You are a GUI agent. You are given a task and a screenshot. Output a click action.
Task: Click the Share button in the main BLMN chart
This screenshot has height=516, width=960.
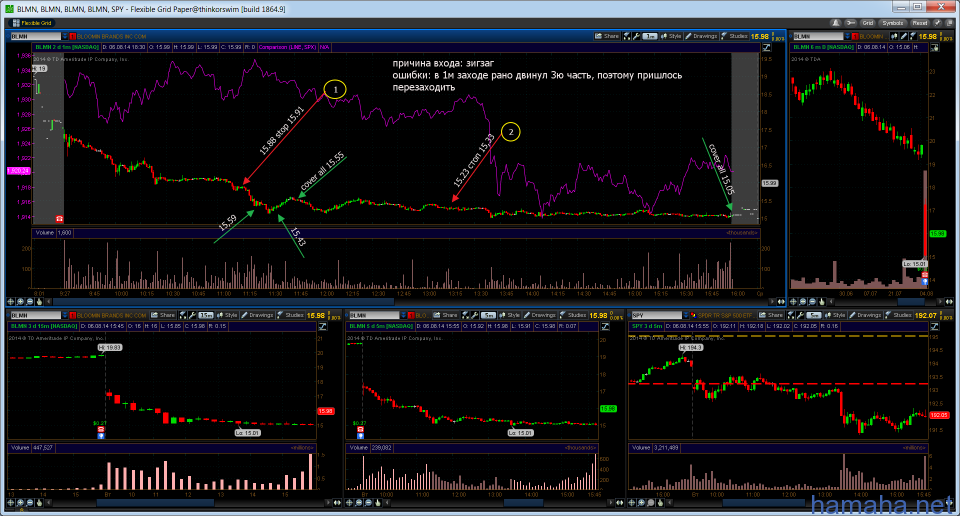(607, 36)
